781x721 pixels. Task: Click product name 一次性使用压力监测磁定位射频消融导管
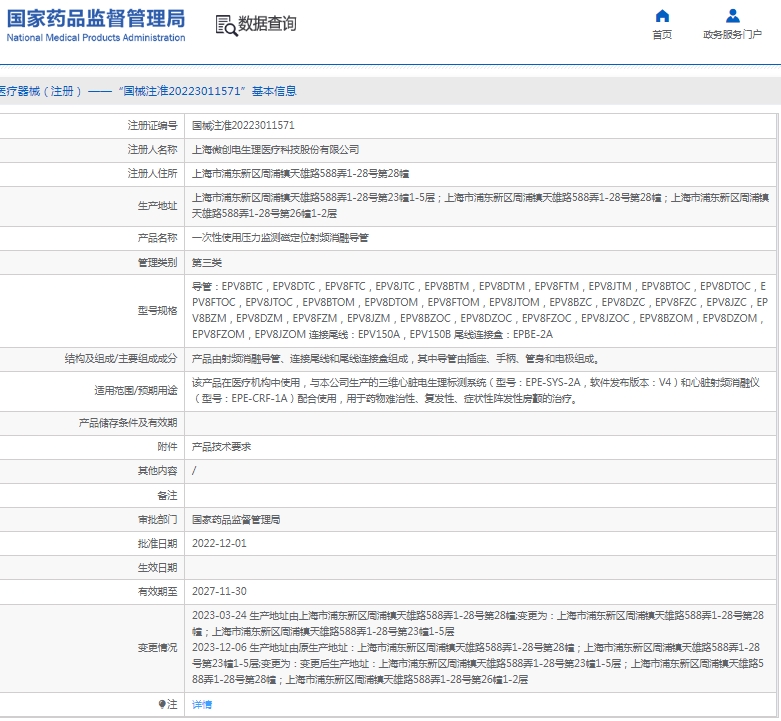pos(280,238)
